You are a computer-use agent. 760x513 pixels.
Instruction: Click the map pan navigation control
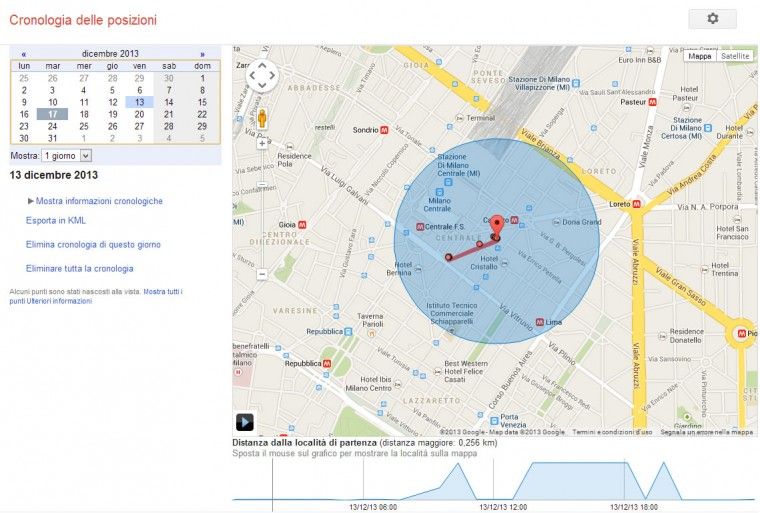point(262,76)
